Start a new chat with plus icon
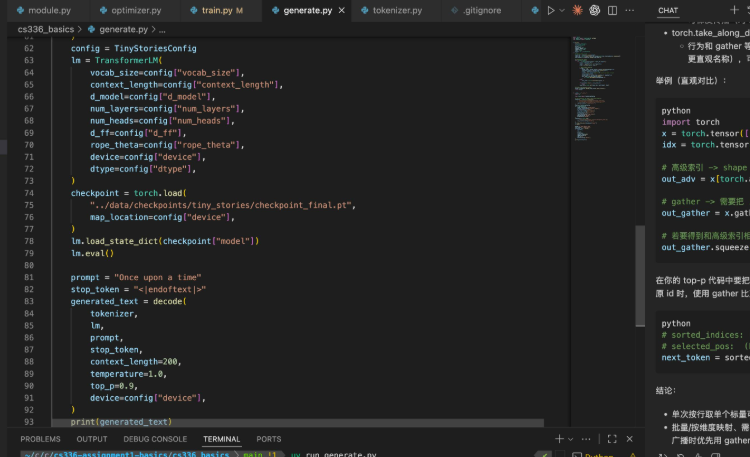Screen dimensions: 750x457 click(x=734, y=10)
